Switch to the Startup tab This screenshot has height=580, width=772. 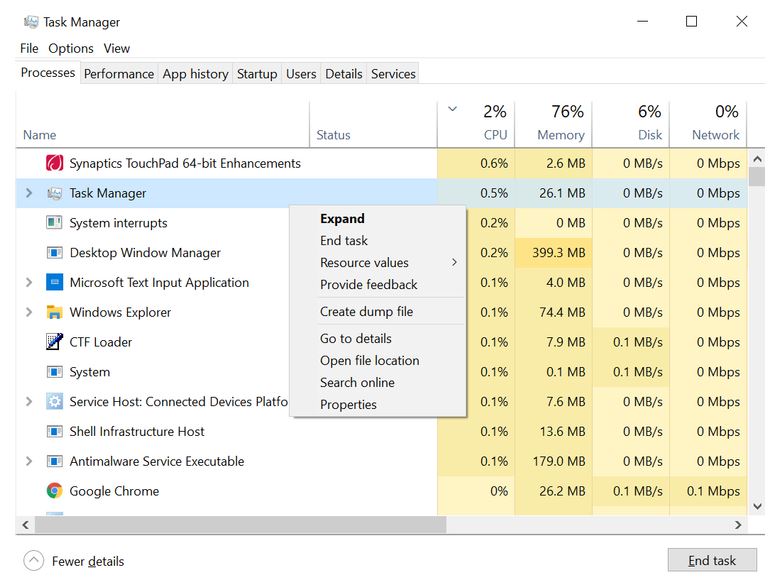[257, 74]
